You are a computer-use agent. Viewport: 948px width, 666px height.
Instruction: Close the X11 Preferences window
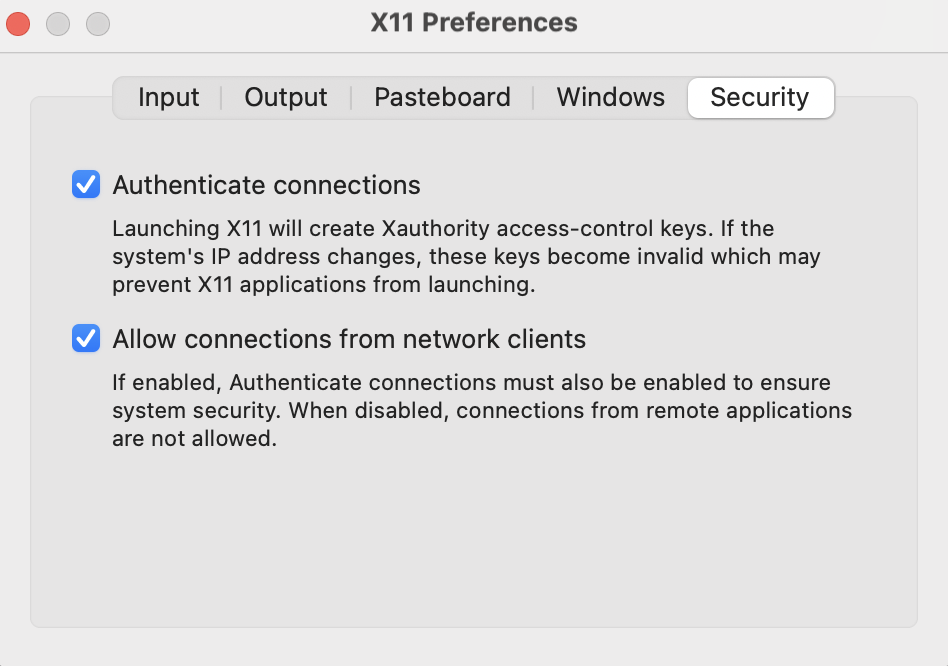point(19,23)
